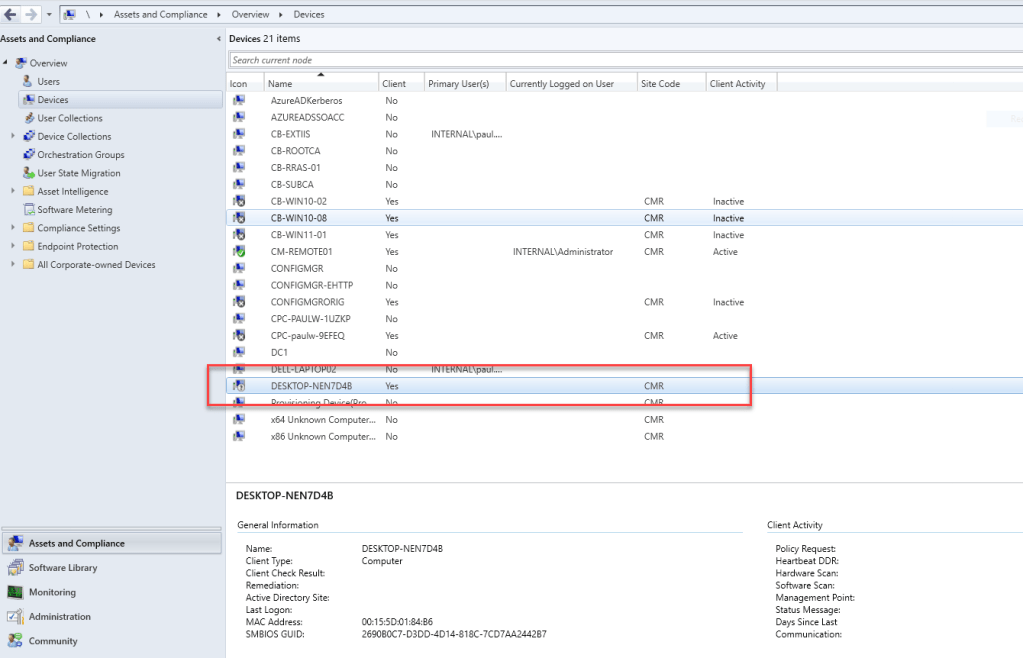Click the User State Migration icon
Image resolution: width=1023 pixels, height=658 pixels.
[28, 173]
